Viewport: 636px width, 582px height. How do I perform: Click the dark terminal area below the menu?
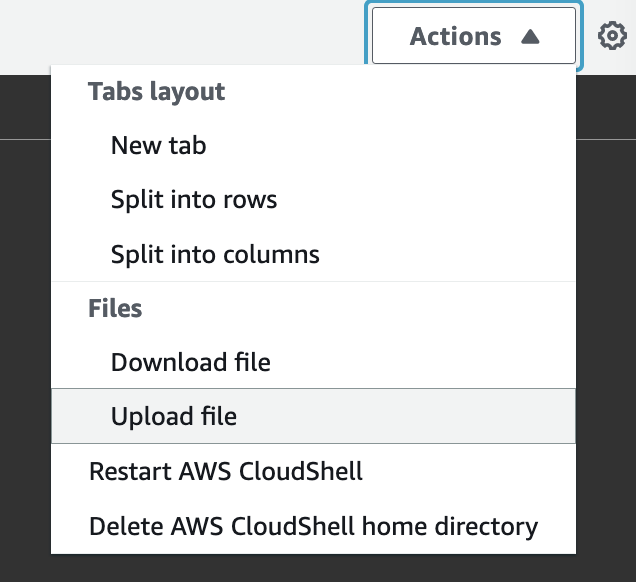(x=300, y=568)
